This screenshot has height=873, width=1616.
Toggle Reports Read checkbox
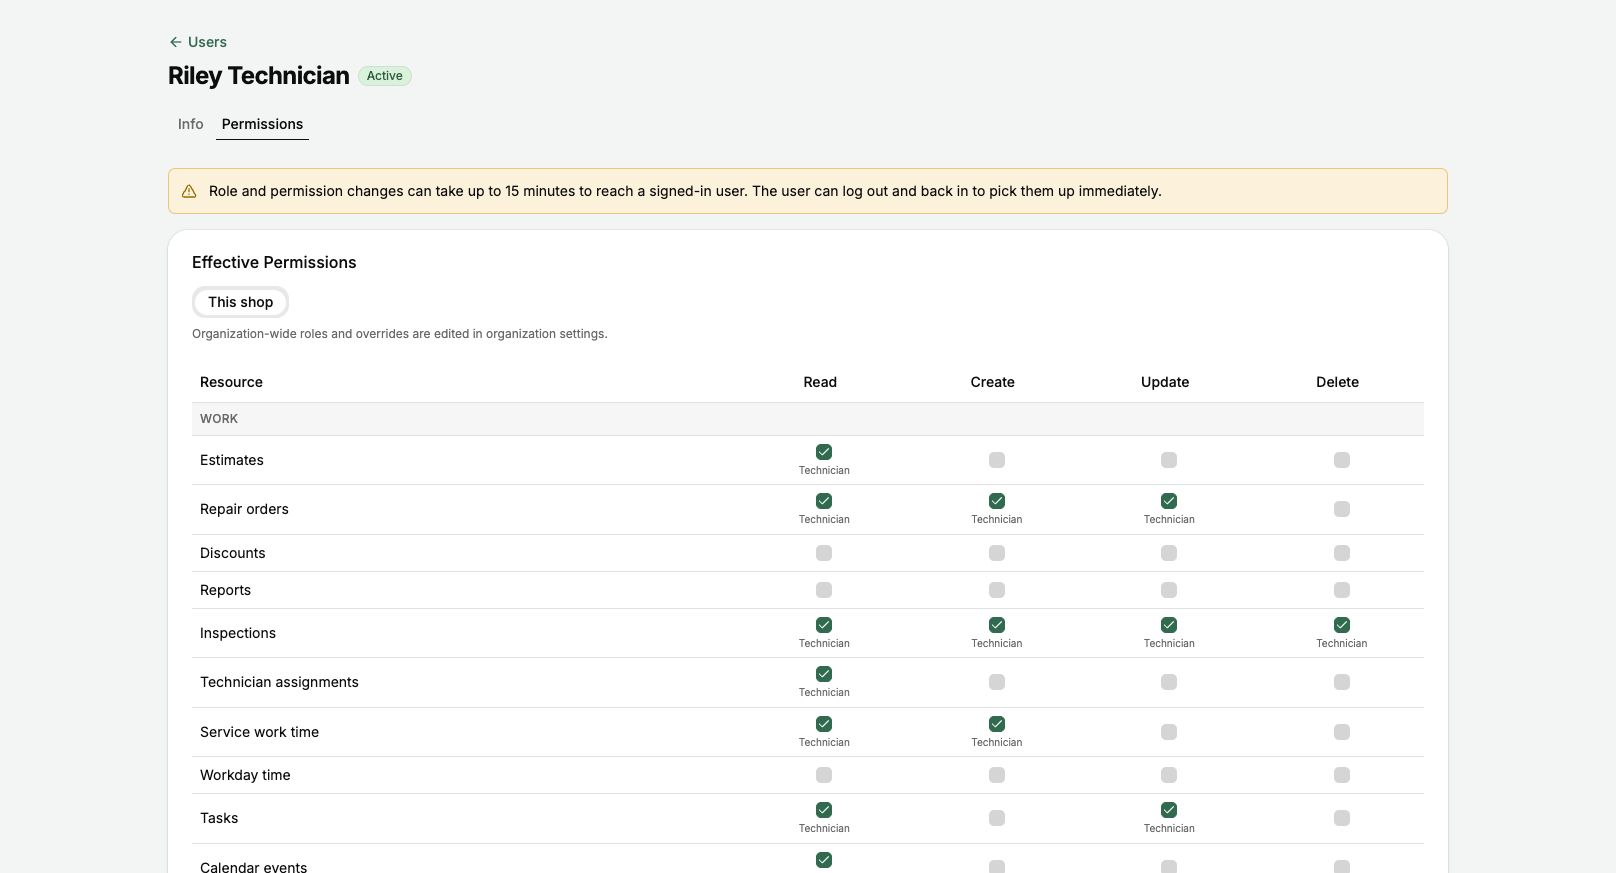[824, 590]
